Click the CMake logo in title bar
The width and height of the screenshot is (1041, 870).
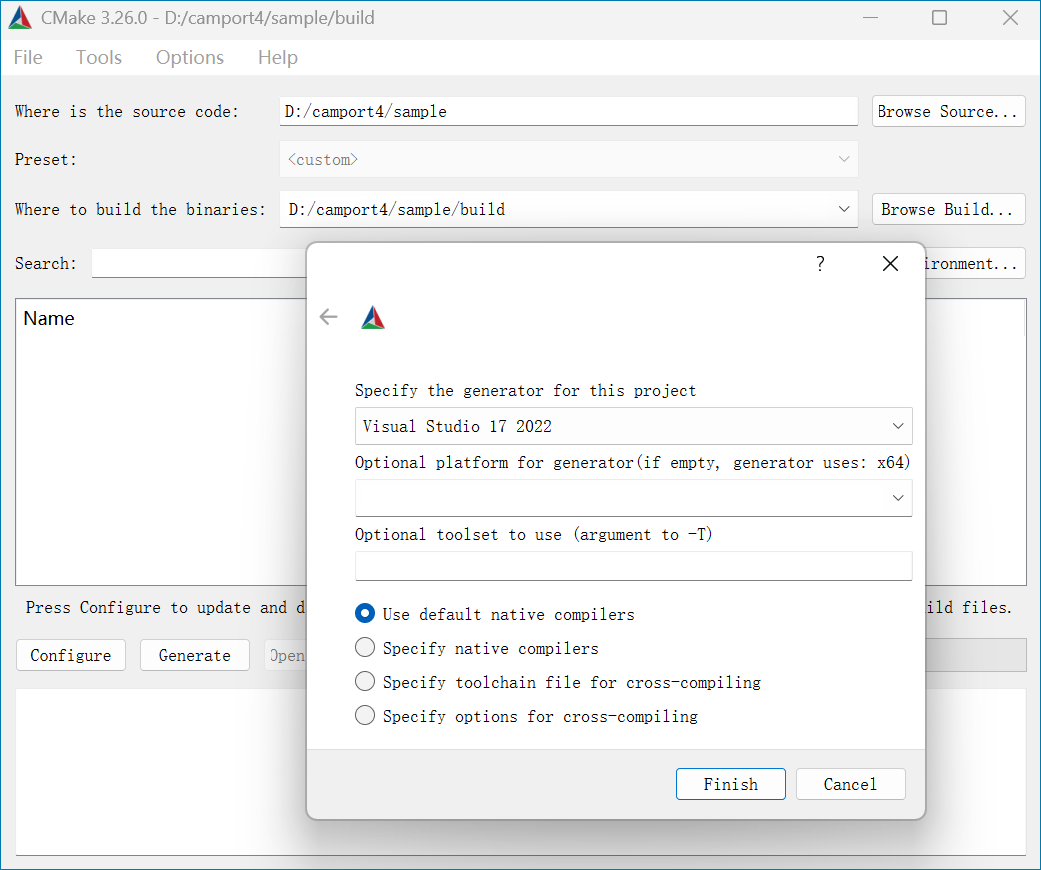click(20, 18)
